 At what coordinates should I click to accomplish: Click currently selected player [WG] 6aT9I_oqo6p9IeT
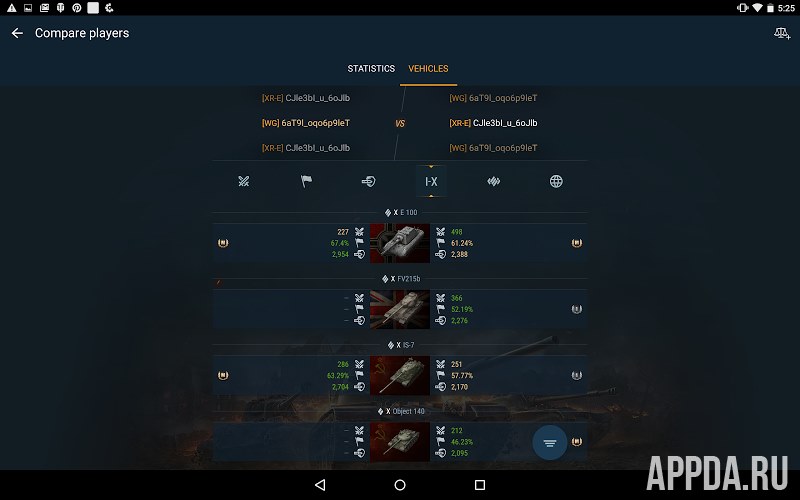click(306, 123)
